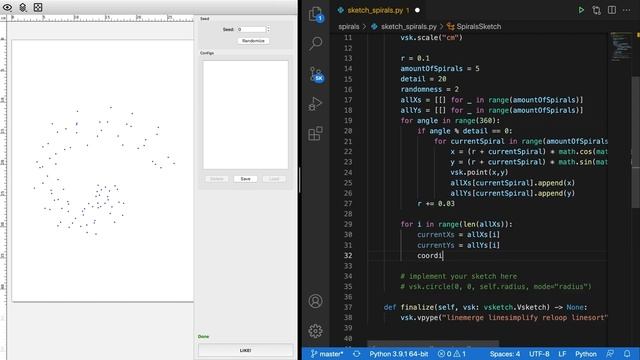The width and height of the screenshot is (640, 360).
Task: Step the Seed value with the spinner arrows
Action: (x=268, y=29)
